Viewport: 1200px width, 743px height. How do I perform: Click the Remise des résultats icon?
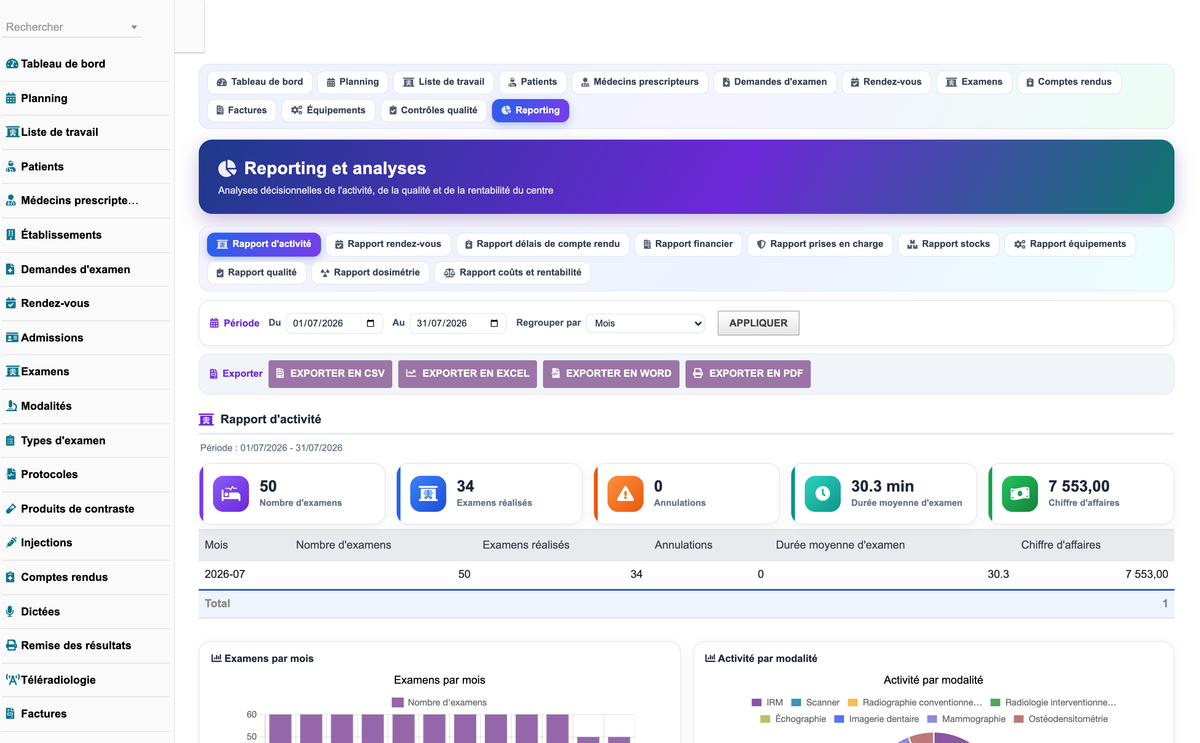[x=12, y=645]
